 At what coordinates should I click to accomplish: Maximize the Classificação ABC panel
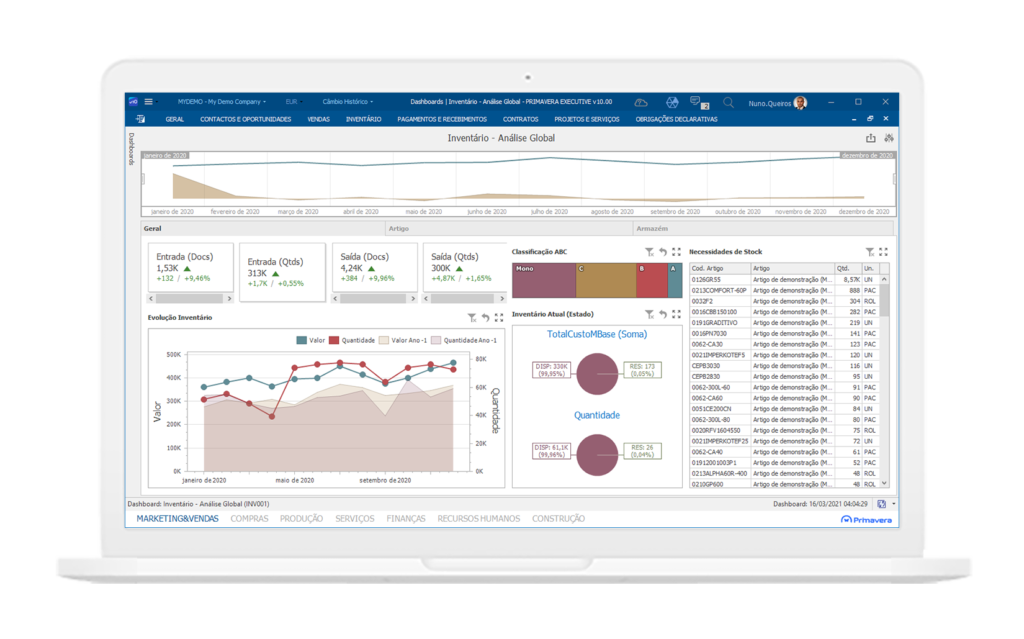[677, 252]
